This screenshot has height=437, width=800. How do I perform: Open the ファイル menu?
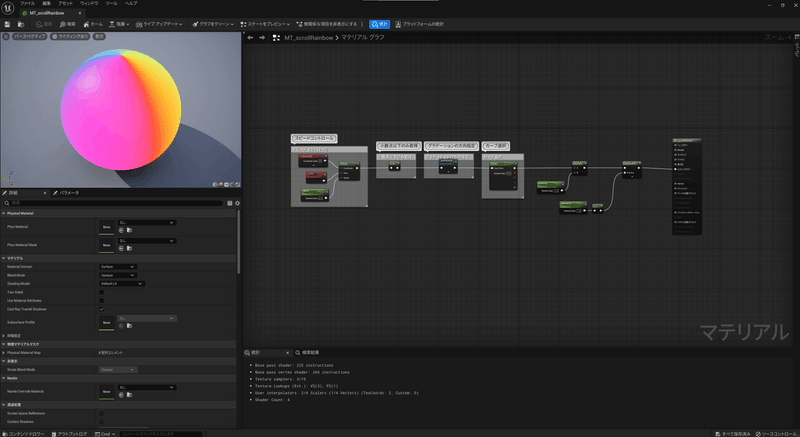(x=28, y=4)
